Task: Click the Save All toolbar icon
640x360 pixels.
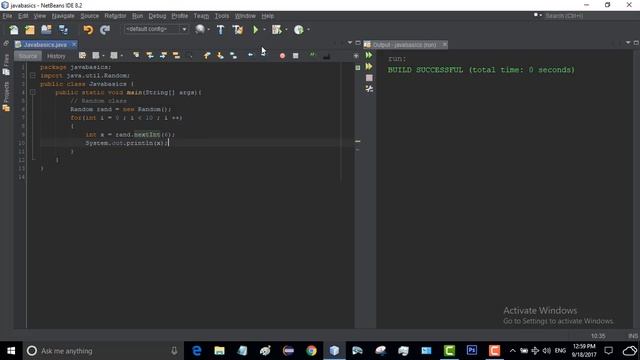Action: click(63, 30)
